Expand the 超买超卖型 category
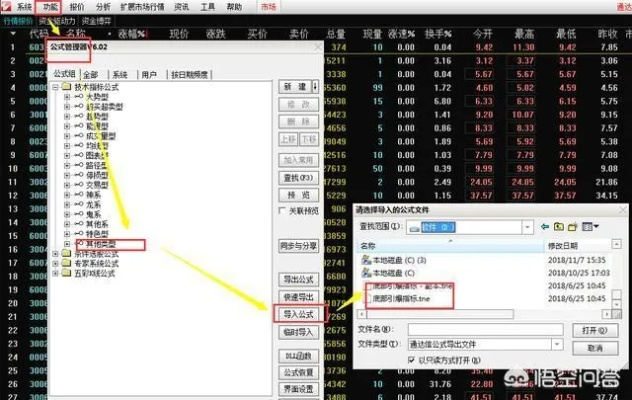 tap(67, 106)
